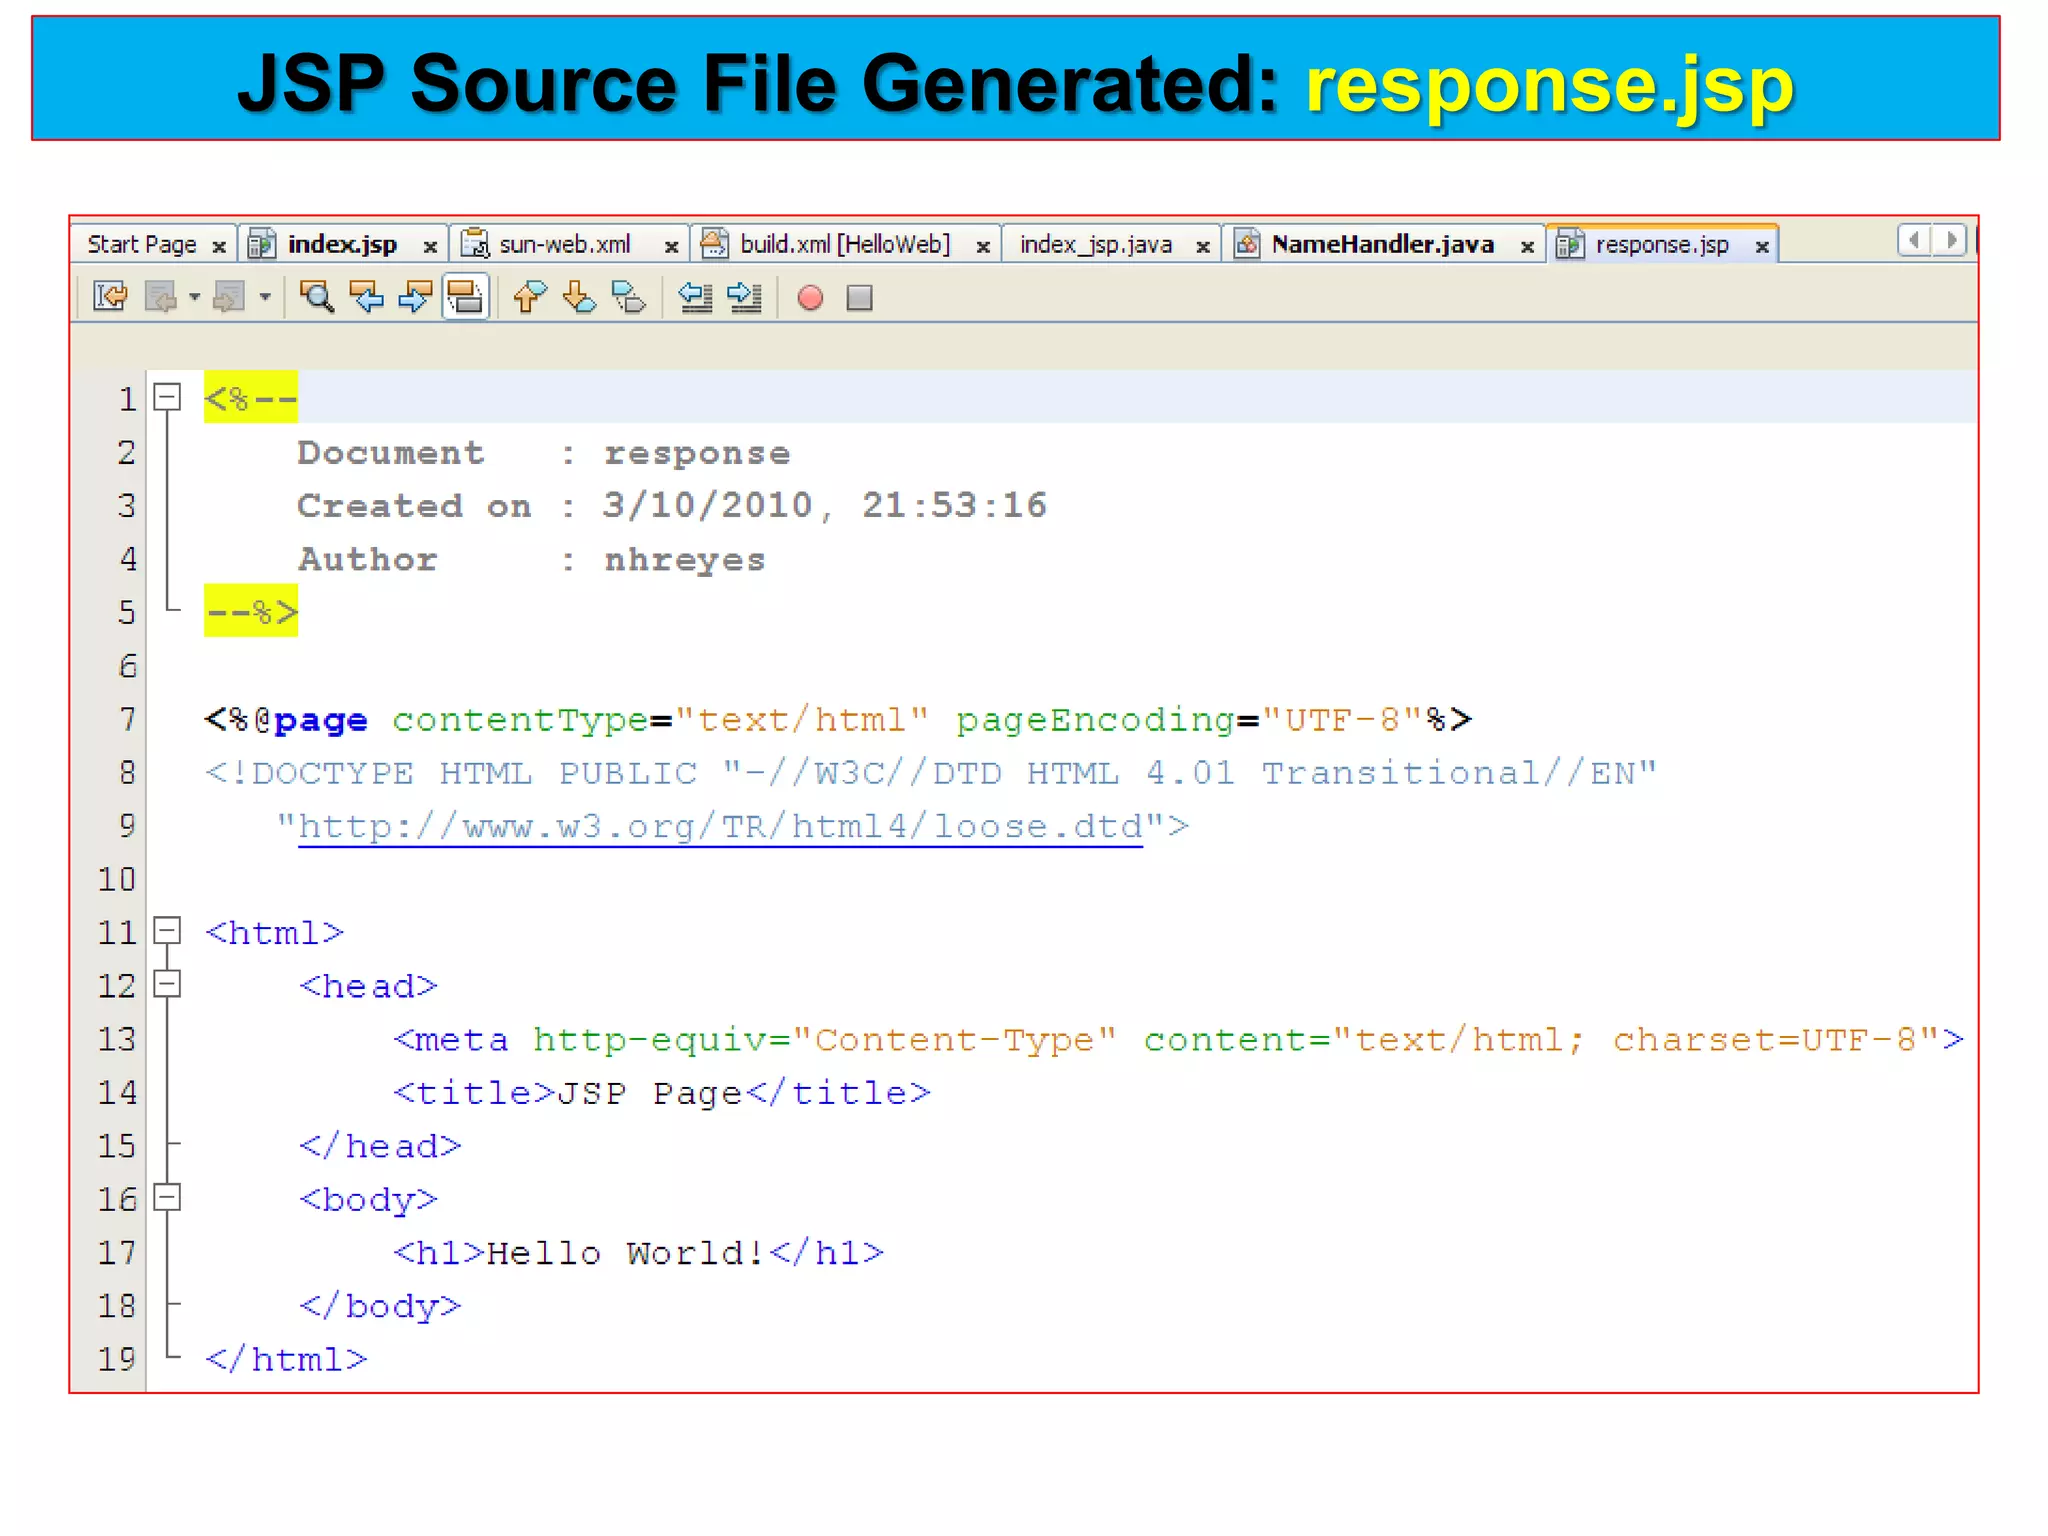2048x1536 pixels.
Task: Start macro recording with red circle
Action: tap(810, 298)
